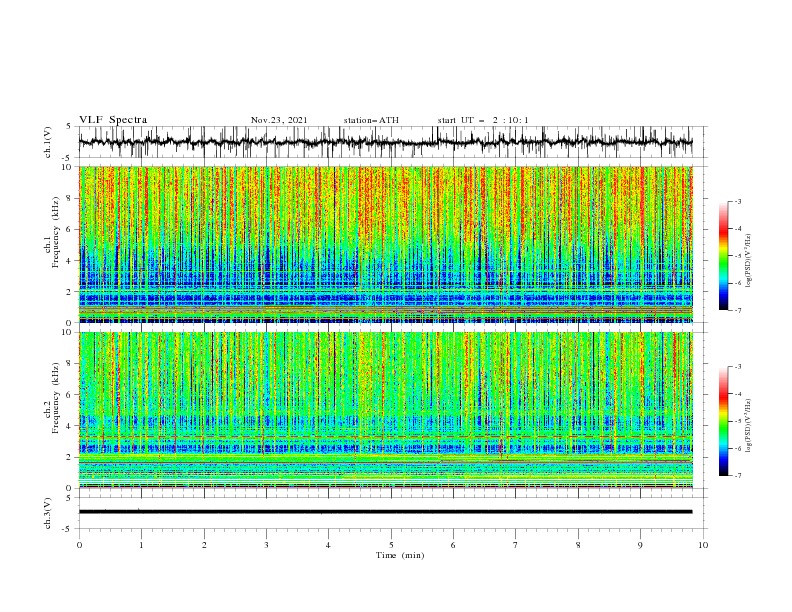Click the "-5" volt tick on ch.1(V) axis
This screenshot has width=792, height=612.
tap(68, 158)
